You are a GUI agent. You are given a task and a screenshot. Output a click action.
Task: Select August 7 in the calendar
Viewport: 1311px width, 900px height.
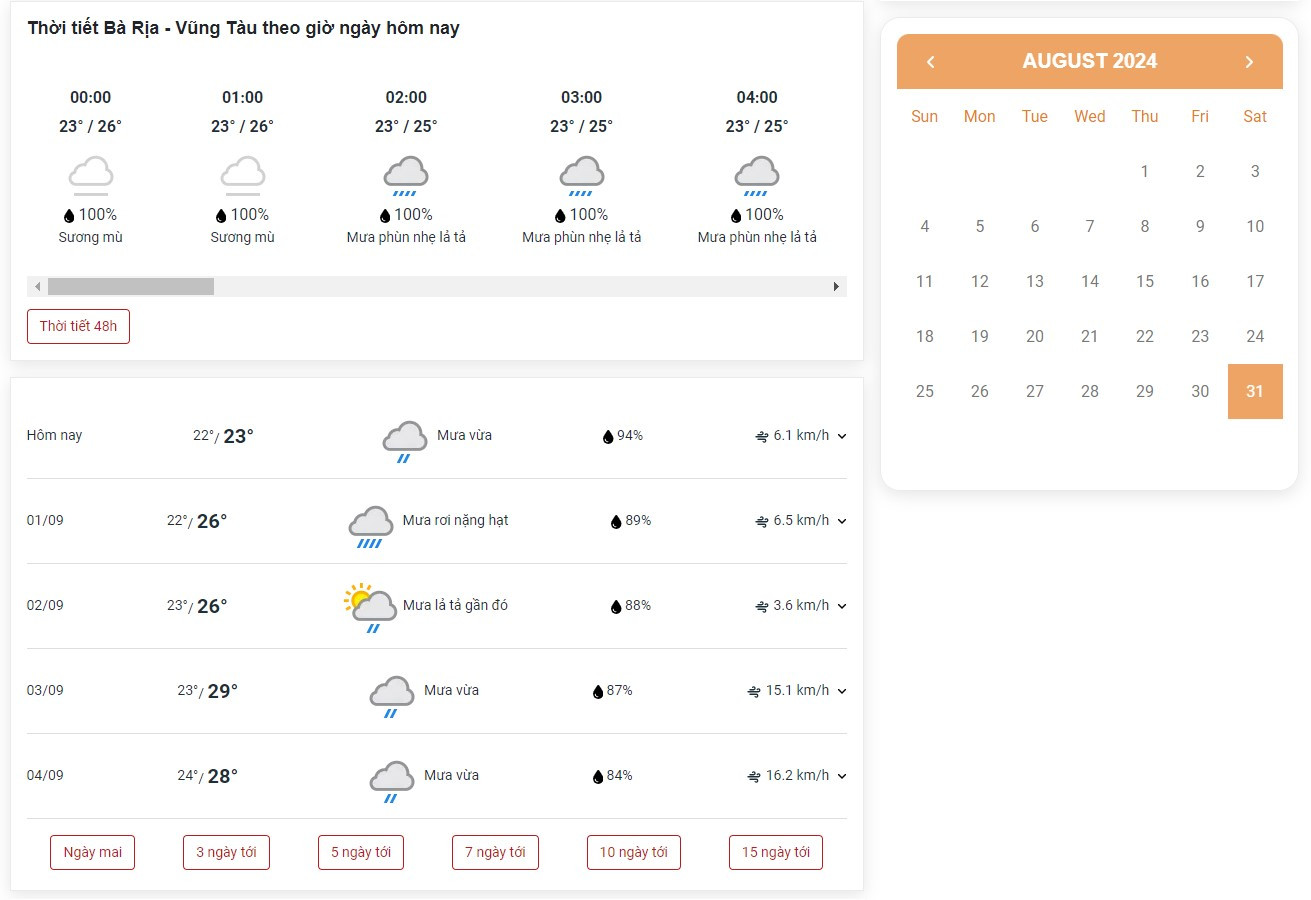(x=1090, y=226)
